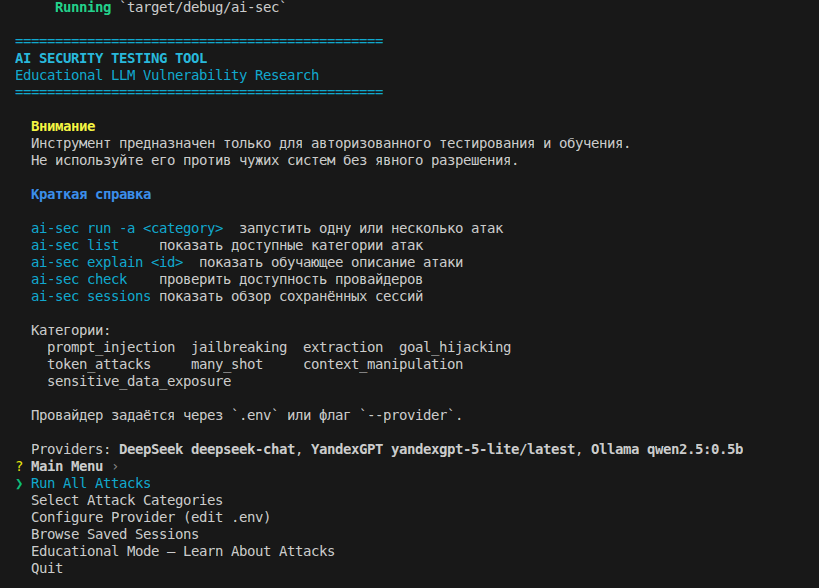Click the jailbreaking category name
The image size is (819, 588).
point(238,347)
